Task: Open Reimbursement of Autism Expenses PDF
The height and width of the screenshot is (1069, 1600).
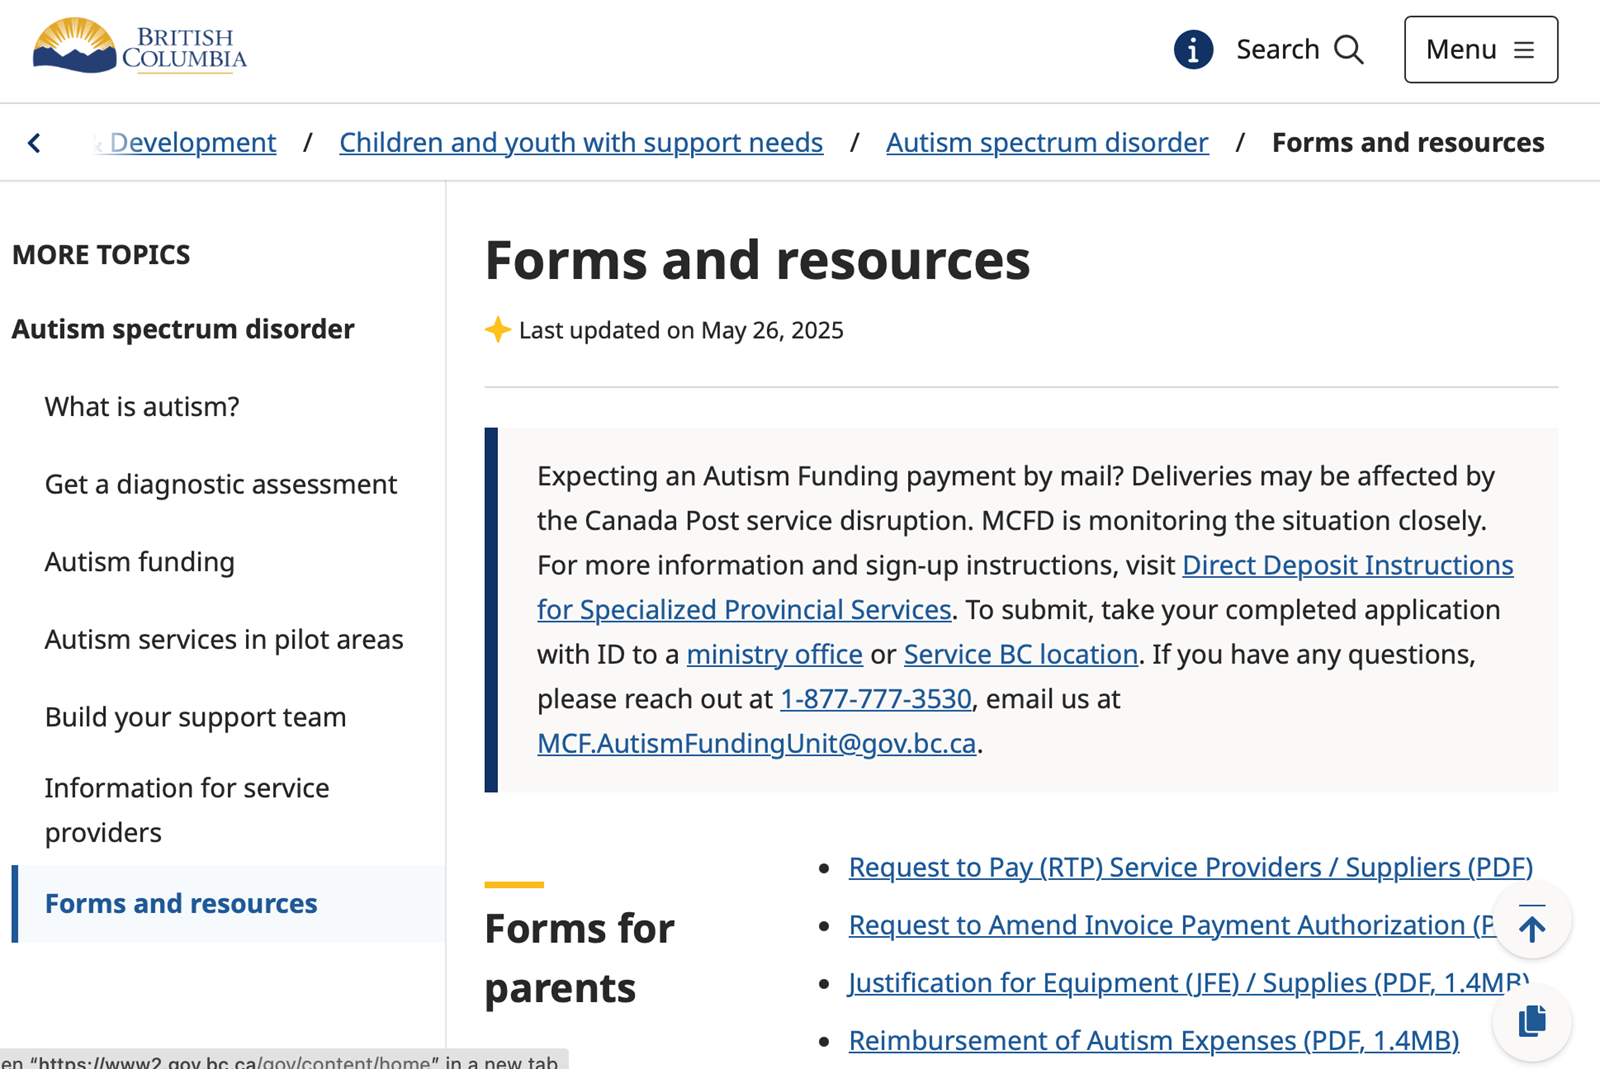Action: point(1153,1040)
